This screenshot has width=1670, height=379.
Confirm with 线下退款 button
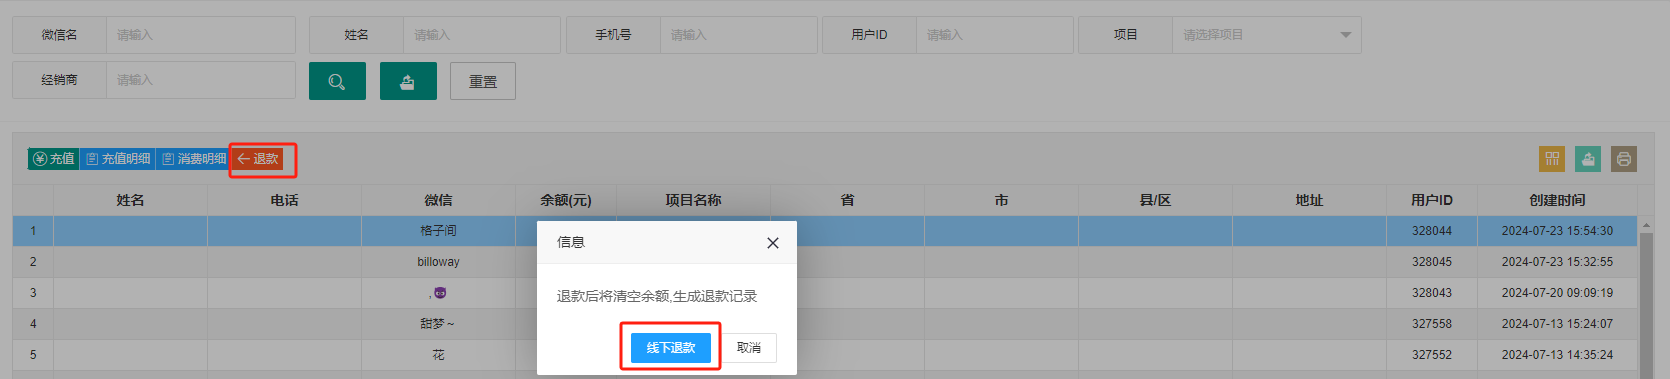671,348
